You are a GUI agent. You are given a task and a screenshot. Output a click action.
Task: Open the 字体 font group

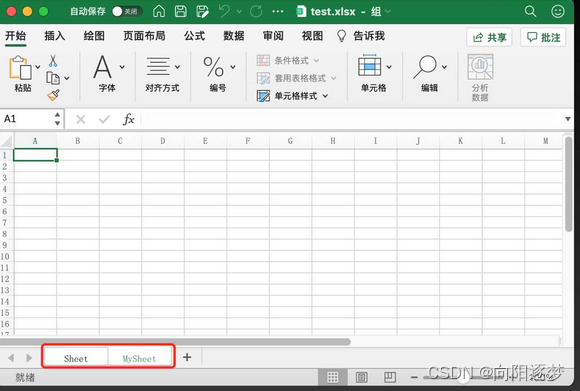108,74
